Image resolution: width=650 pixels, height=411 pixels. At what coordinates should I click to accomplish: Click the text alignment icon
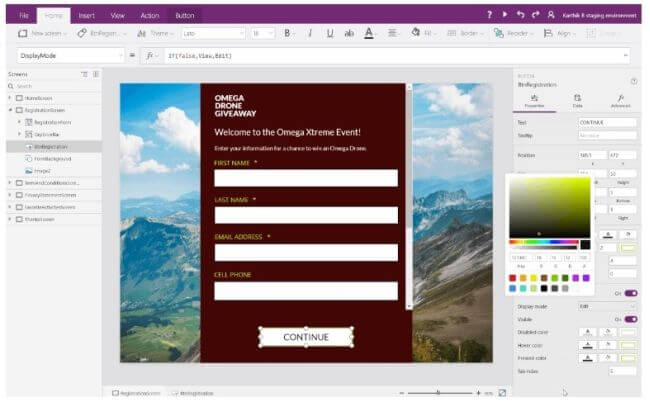[x=392, y=33]
